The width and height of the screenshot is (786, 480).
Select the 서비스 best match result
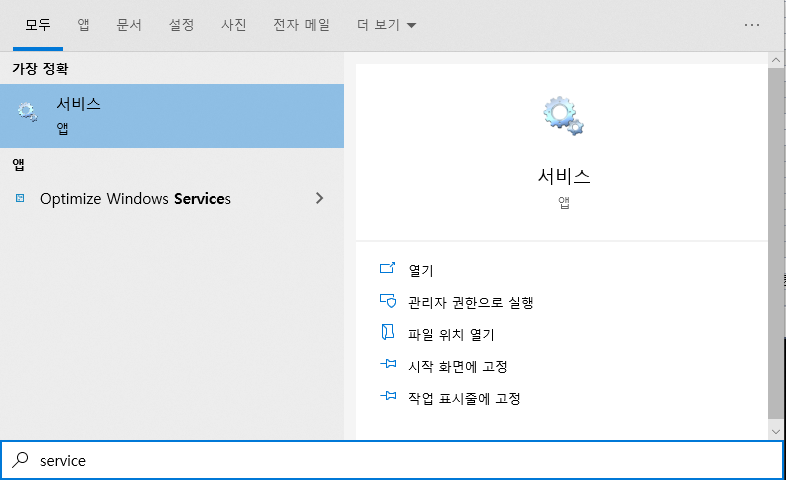pos(172,116)
